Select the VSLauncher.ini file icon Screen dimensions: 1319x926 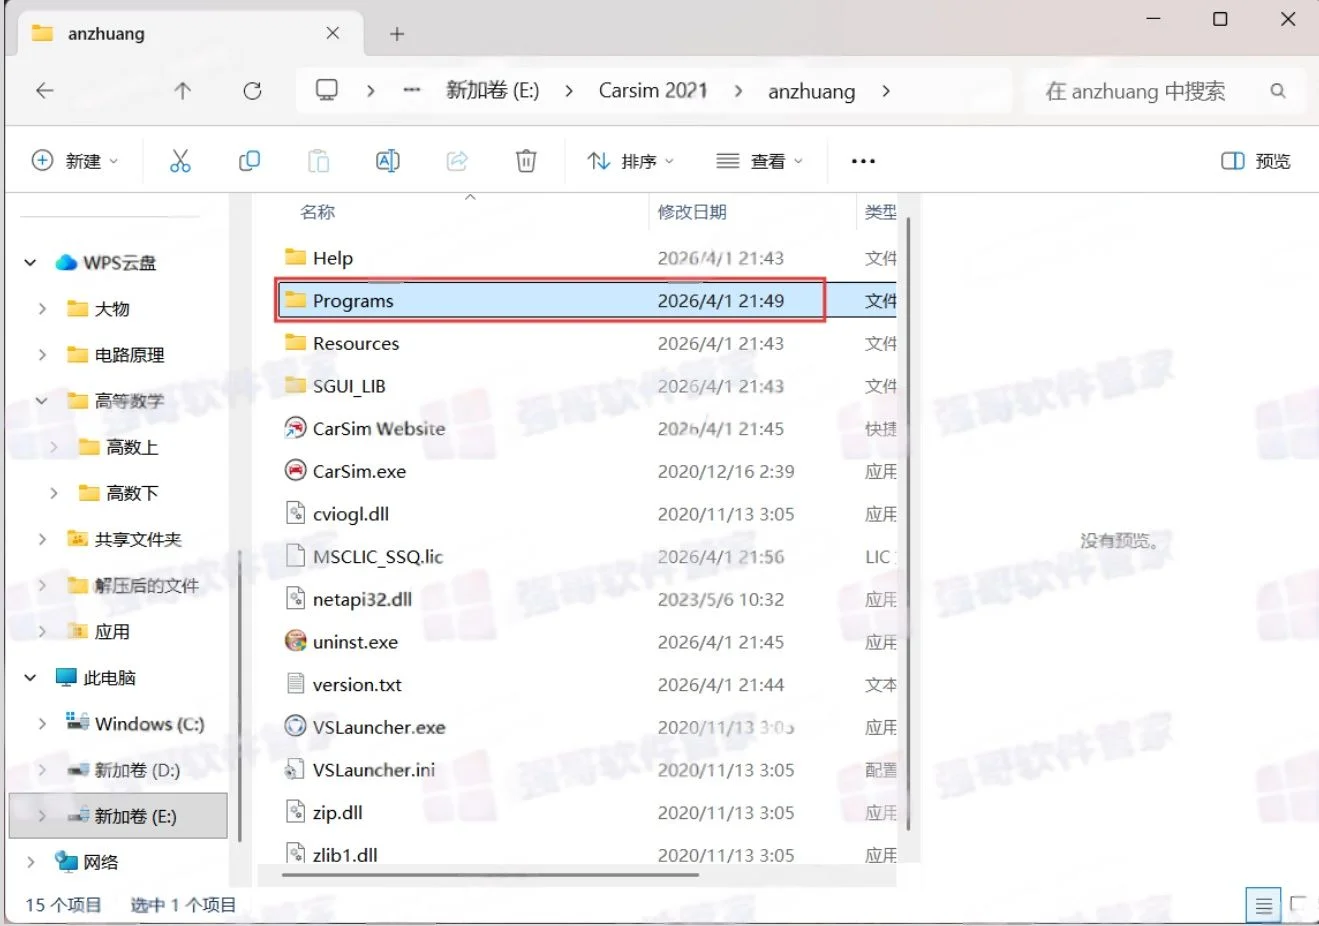(295, 769)
